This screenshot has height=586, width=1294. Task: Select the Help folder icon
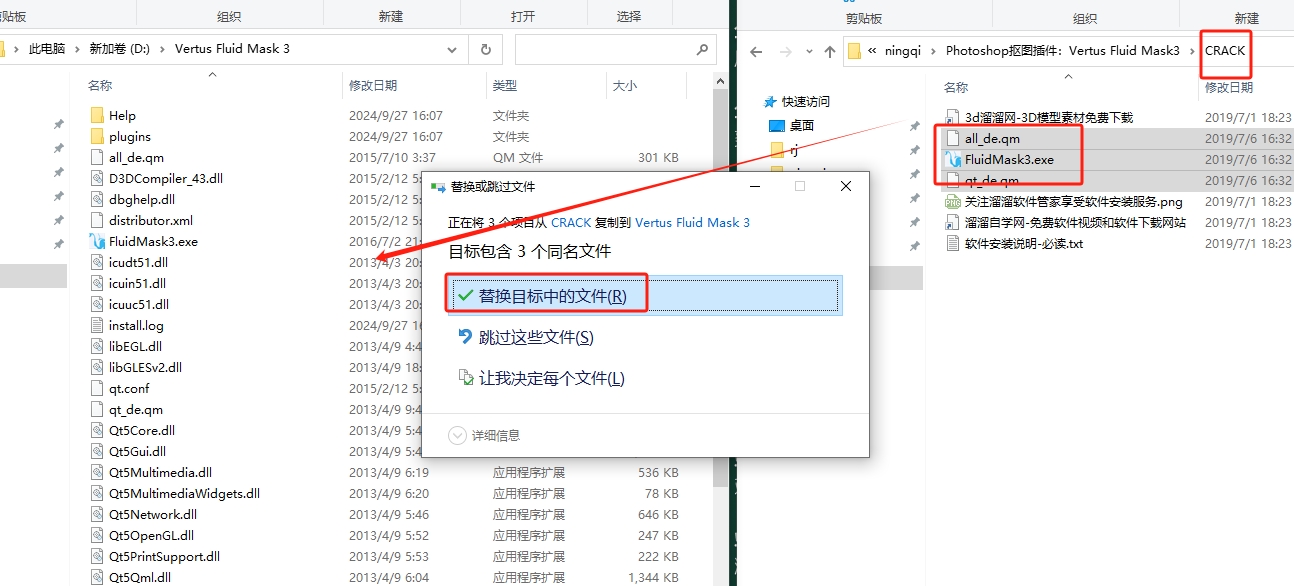97,115
